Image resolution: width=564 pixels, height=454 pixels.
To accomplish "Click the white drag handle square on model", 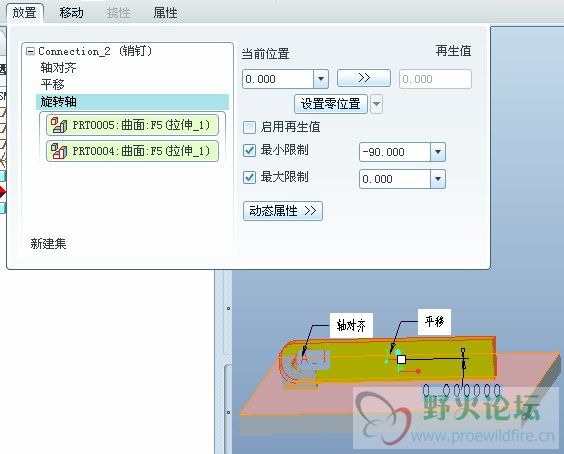I will [x=401, y=359].
